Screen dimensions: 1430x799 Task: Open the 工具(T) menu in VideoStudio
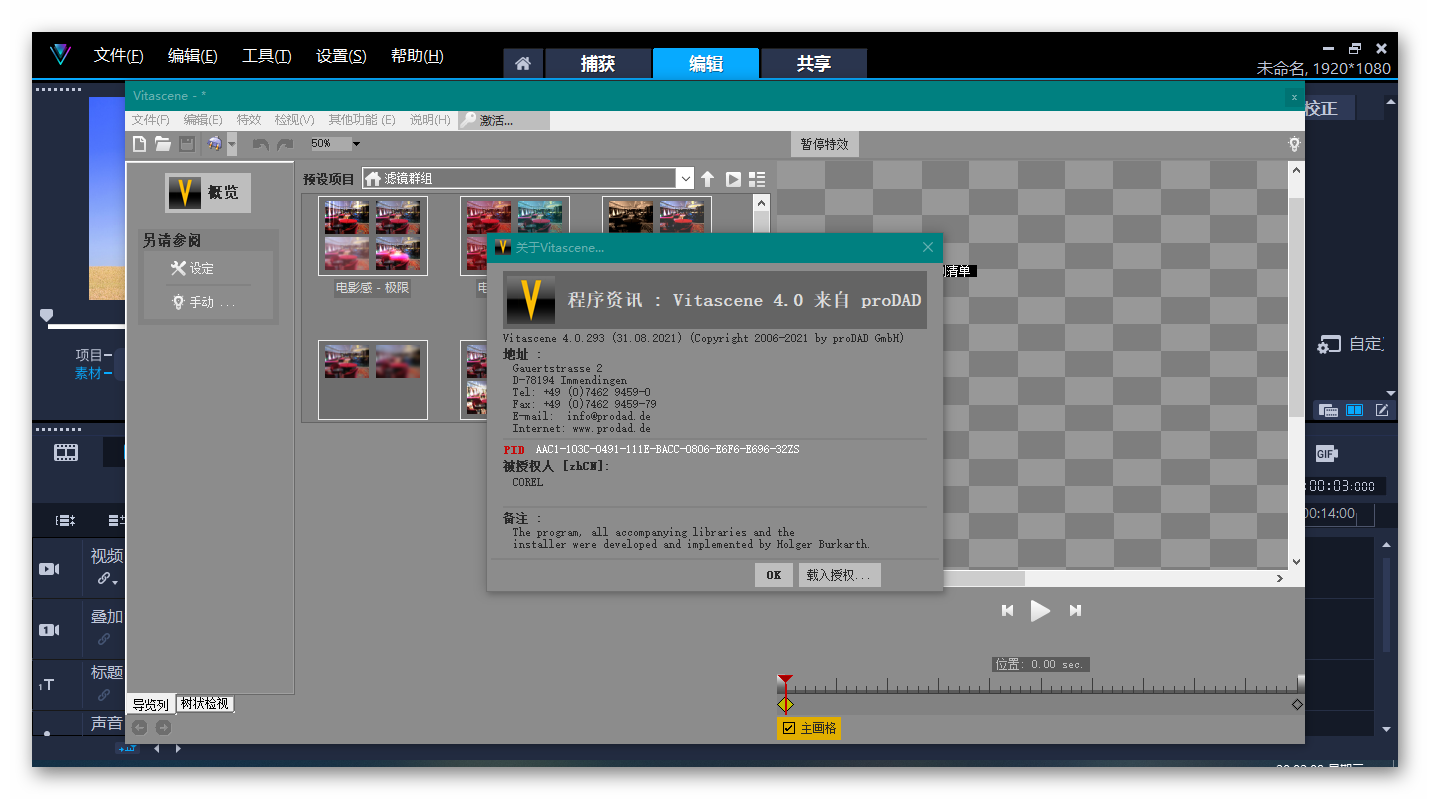point(267,56)
